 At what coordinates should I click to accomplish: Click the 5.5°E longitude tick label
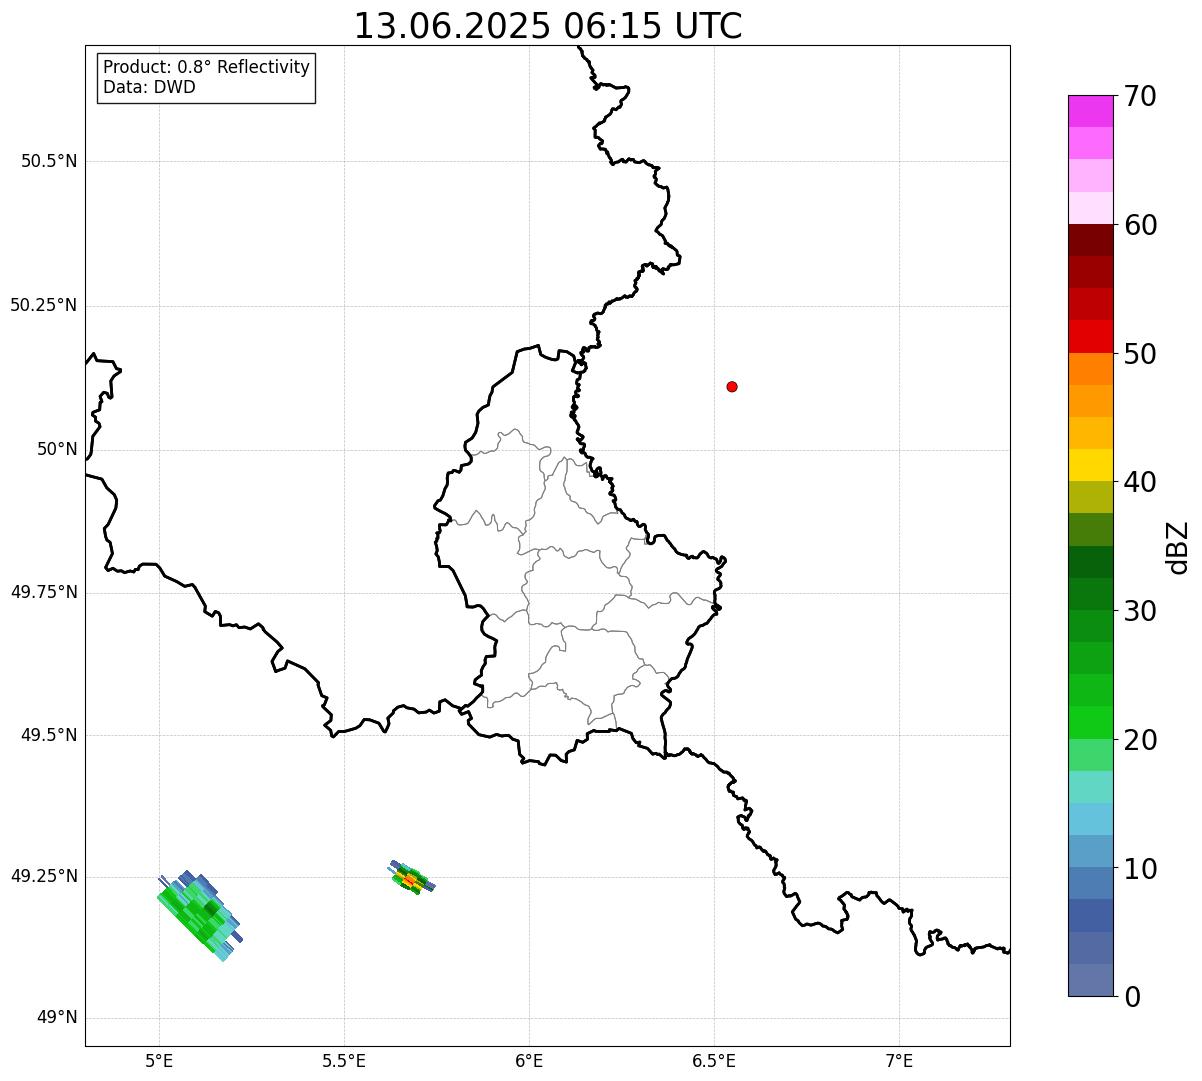(x=344, y=1061)
